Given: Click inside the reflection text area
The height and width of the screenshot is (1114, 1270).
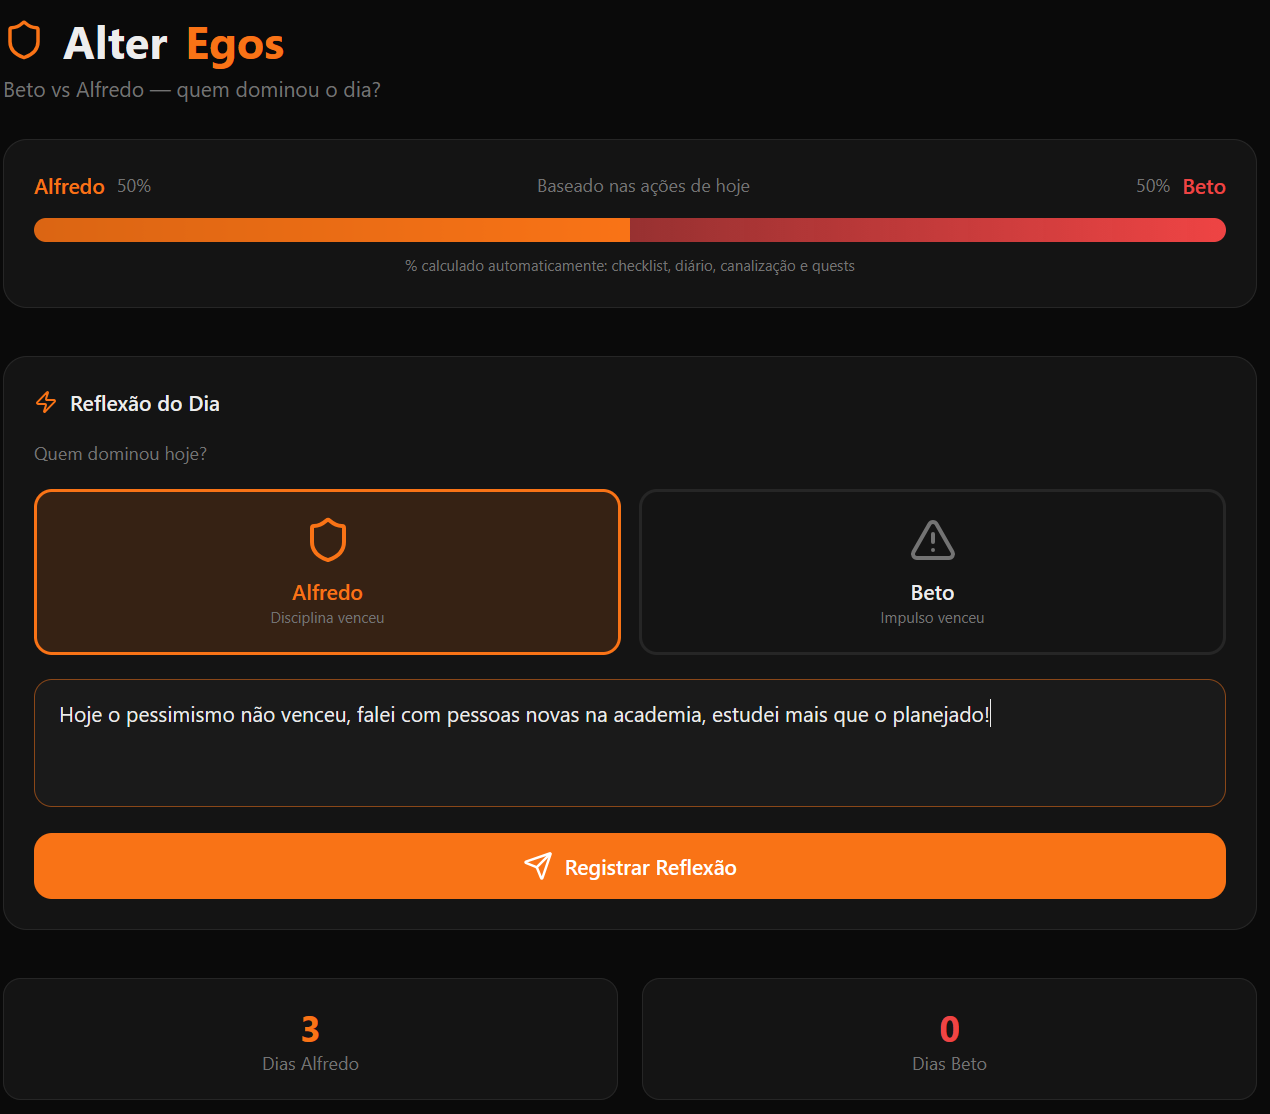Looking at the screenshot, I should click(x=630, y=743).
